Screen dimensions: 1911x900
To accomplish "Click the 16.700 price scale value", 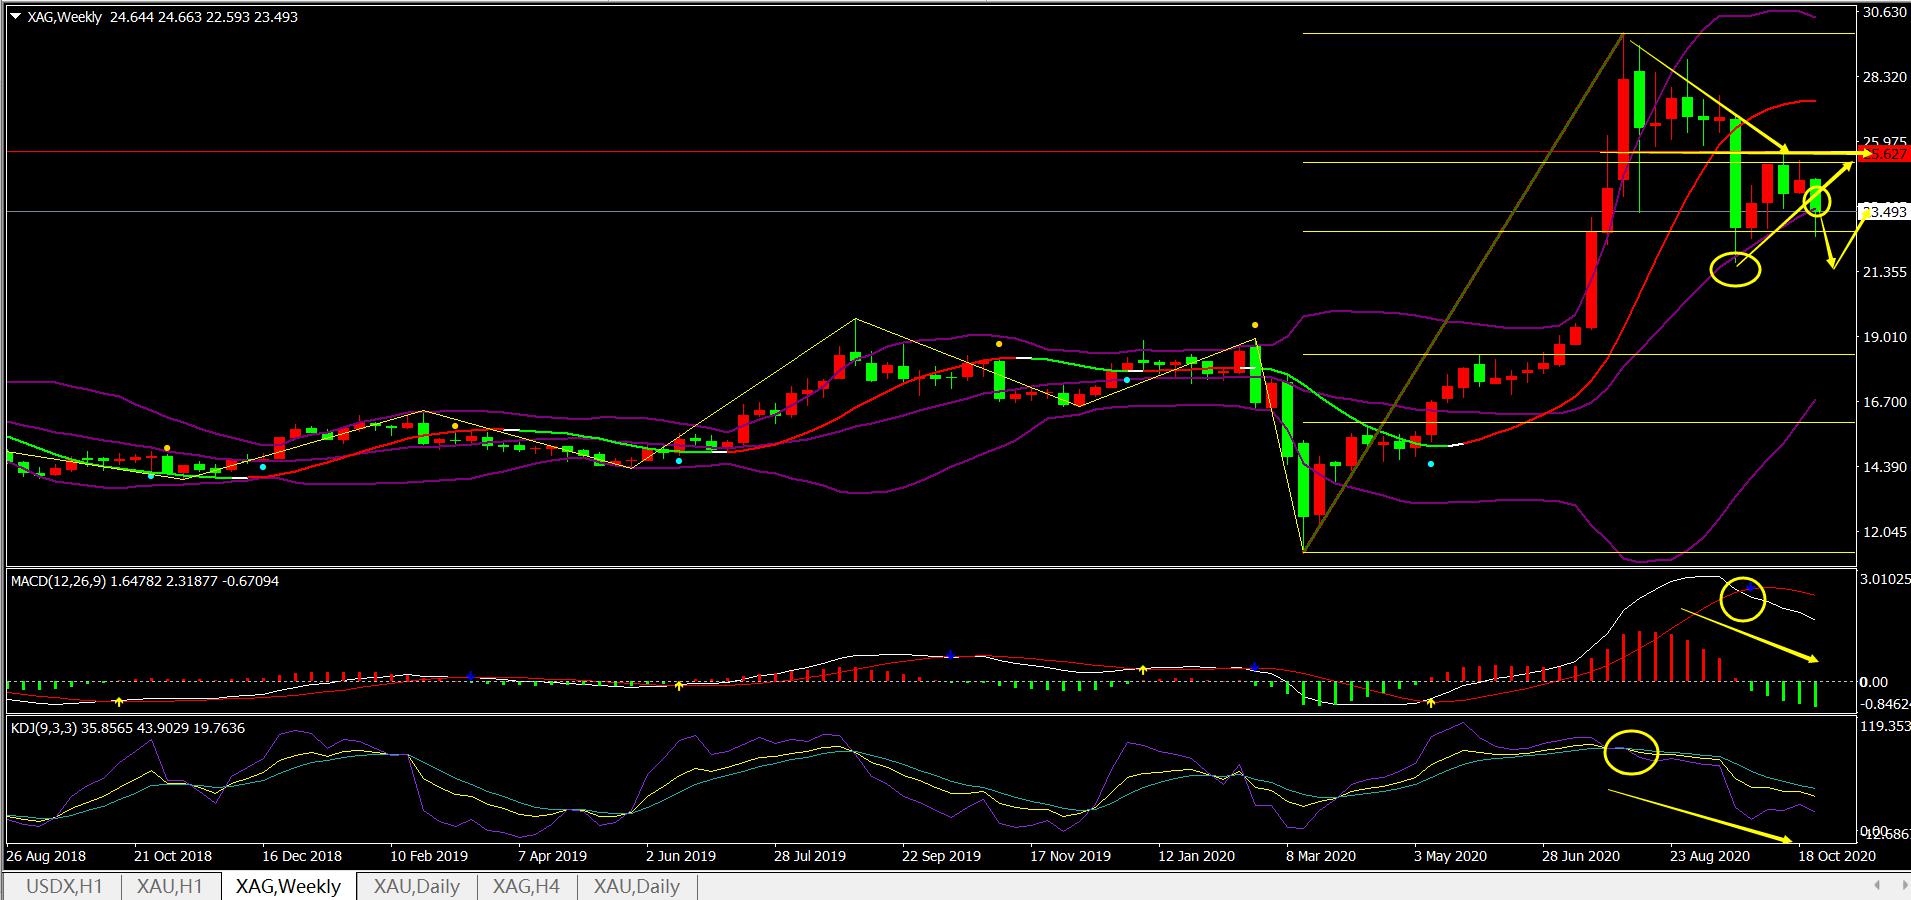I will coord(1884,402).
